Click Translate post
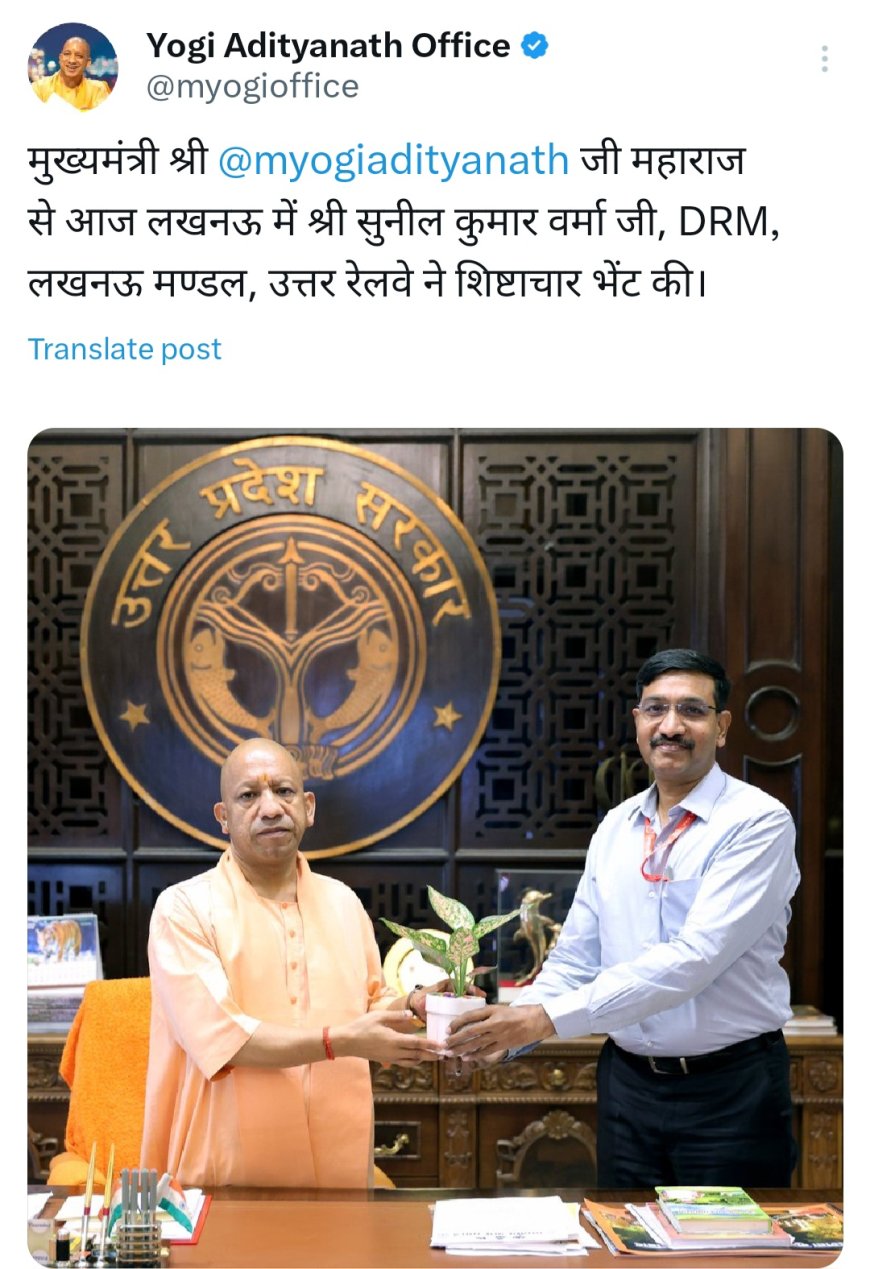The width and height of the screenshot is (870, 1269). [x=124, y=349]
